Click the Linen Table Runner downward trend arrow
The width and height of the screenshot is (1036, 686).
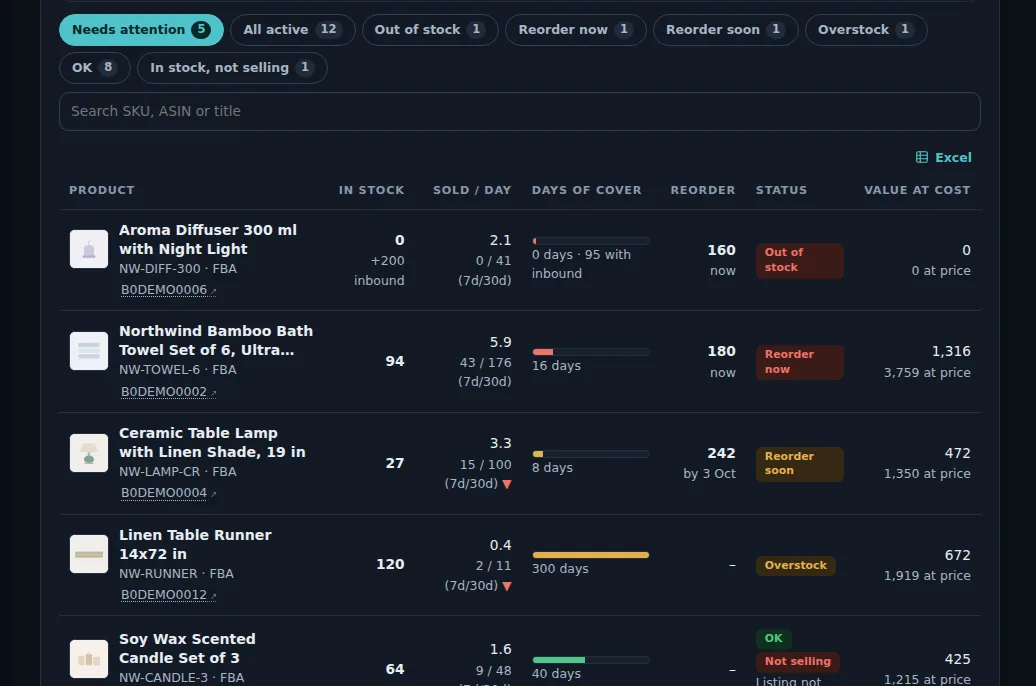pyautogui.click(x=507, y=586)
